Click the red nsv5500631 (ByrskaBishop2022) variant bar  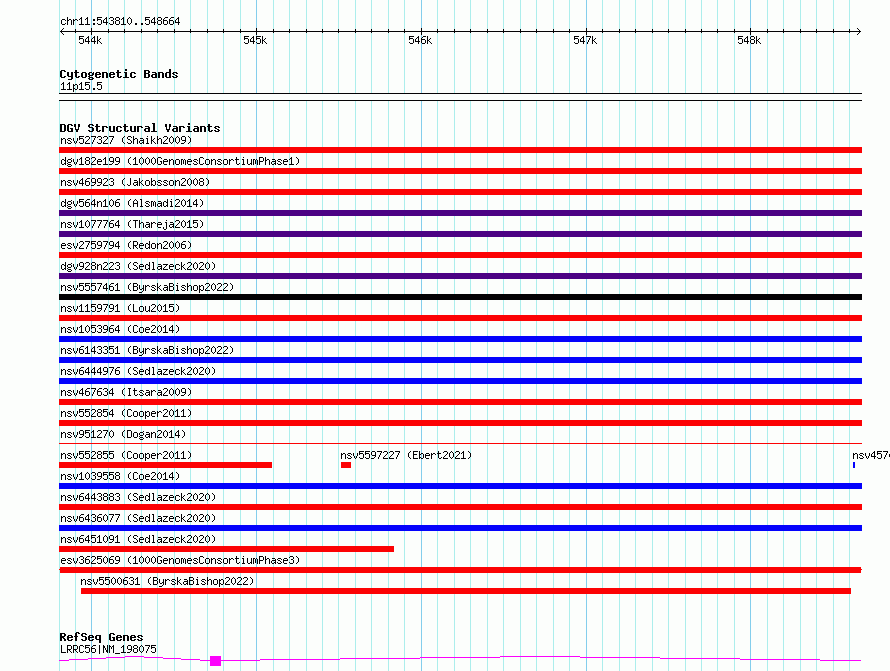point(465,591)
